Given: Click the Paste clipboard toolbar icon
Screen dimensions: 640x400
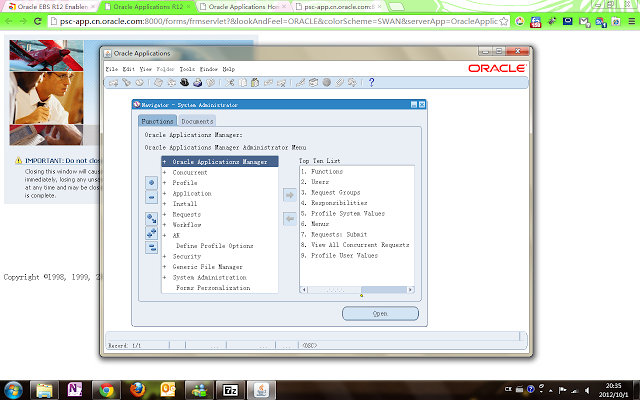Looking at the screenshot, I should (x=255, y=82).
